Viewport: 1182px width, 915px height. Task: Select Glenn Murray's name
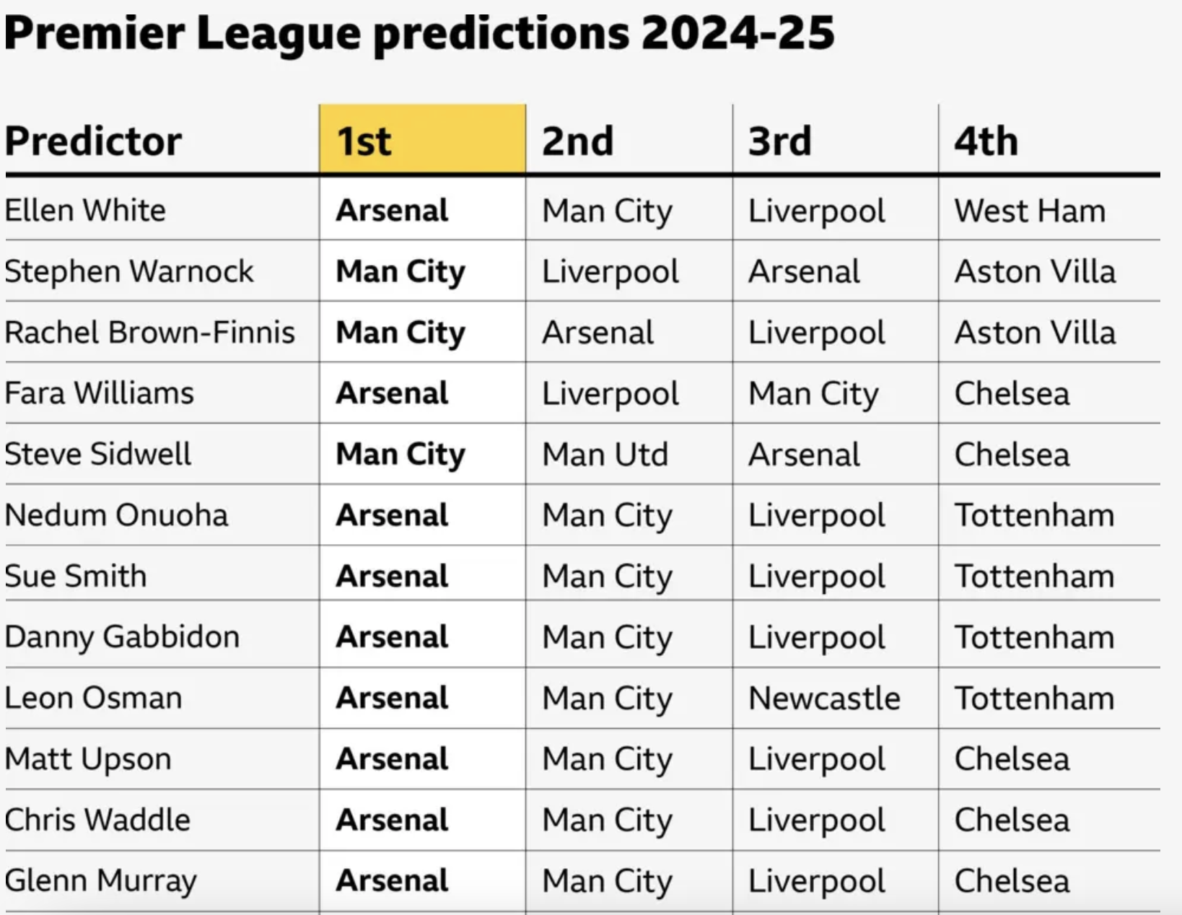pyautogui.click(x=100, y=881)
